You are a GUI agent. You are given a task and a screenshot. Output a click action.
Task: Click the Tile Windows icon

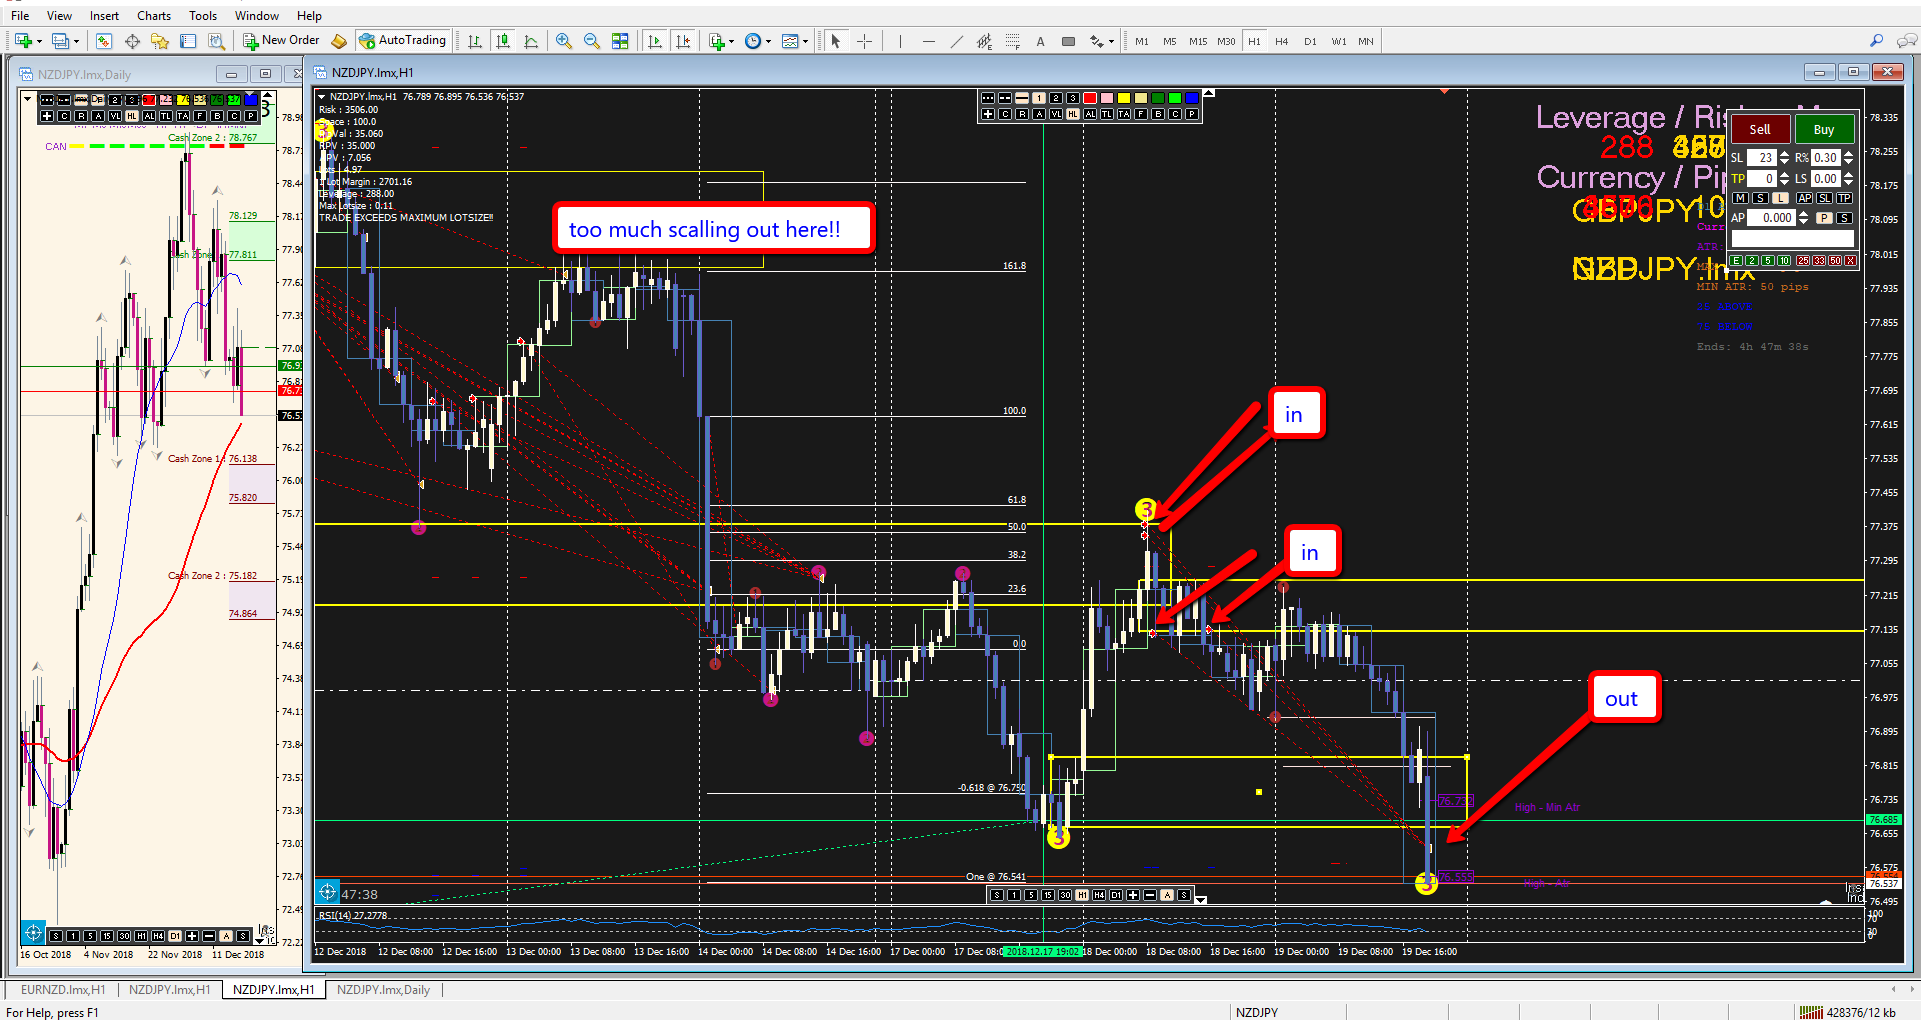[x=620, y=41]
